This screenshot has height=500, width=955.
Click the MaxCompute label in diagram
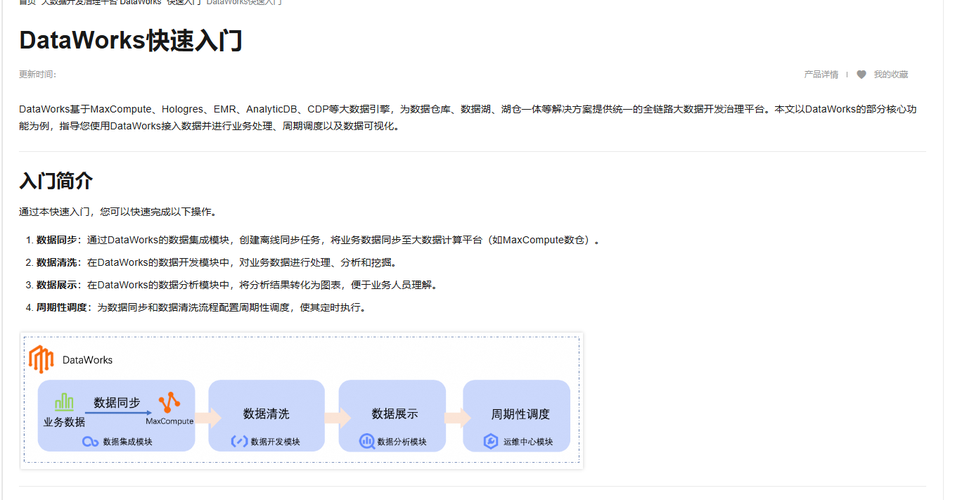[169, 421]
